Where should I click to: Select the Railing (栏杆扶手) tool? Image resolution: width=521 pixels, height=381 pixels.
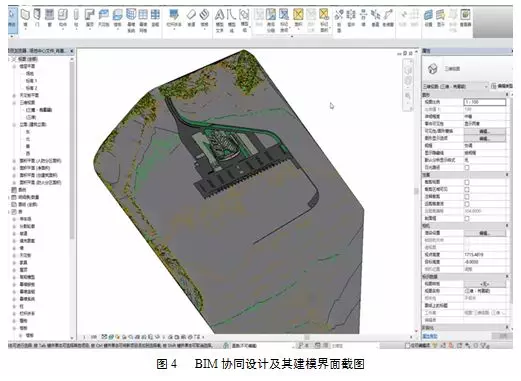[174, 18]
